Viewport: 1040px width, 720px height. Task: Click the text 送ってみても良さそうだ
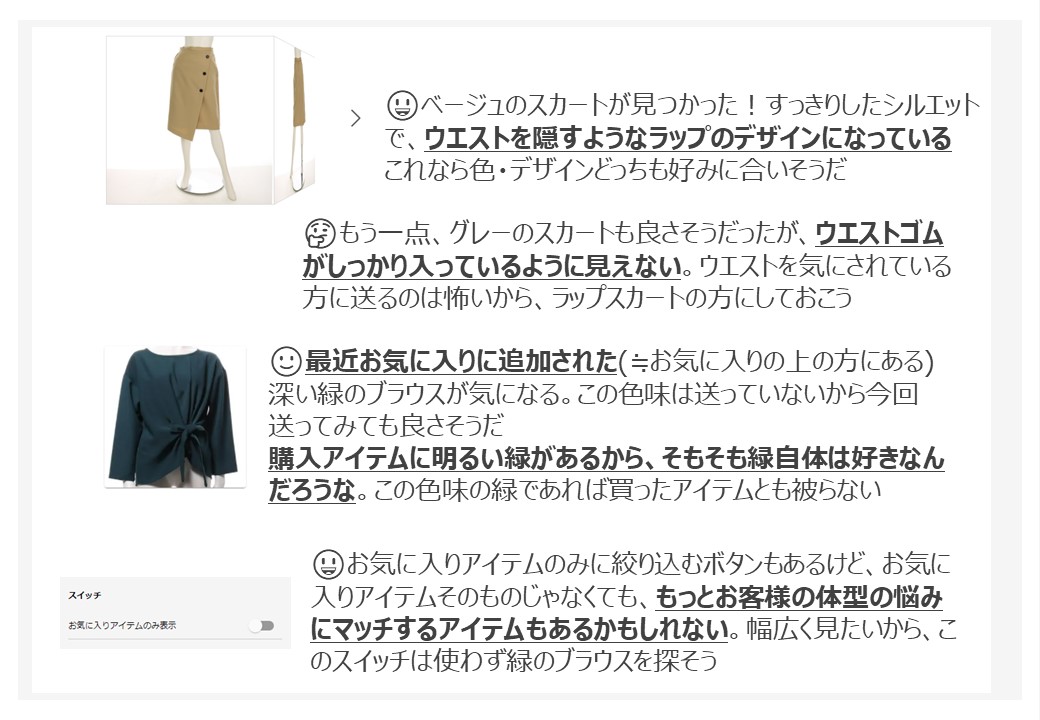[386, 426]
